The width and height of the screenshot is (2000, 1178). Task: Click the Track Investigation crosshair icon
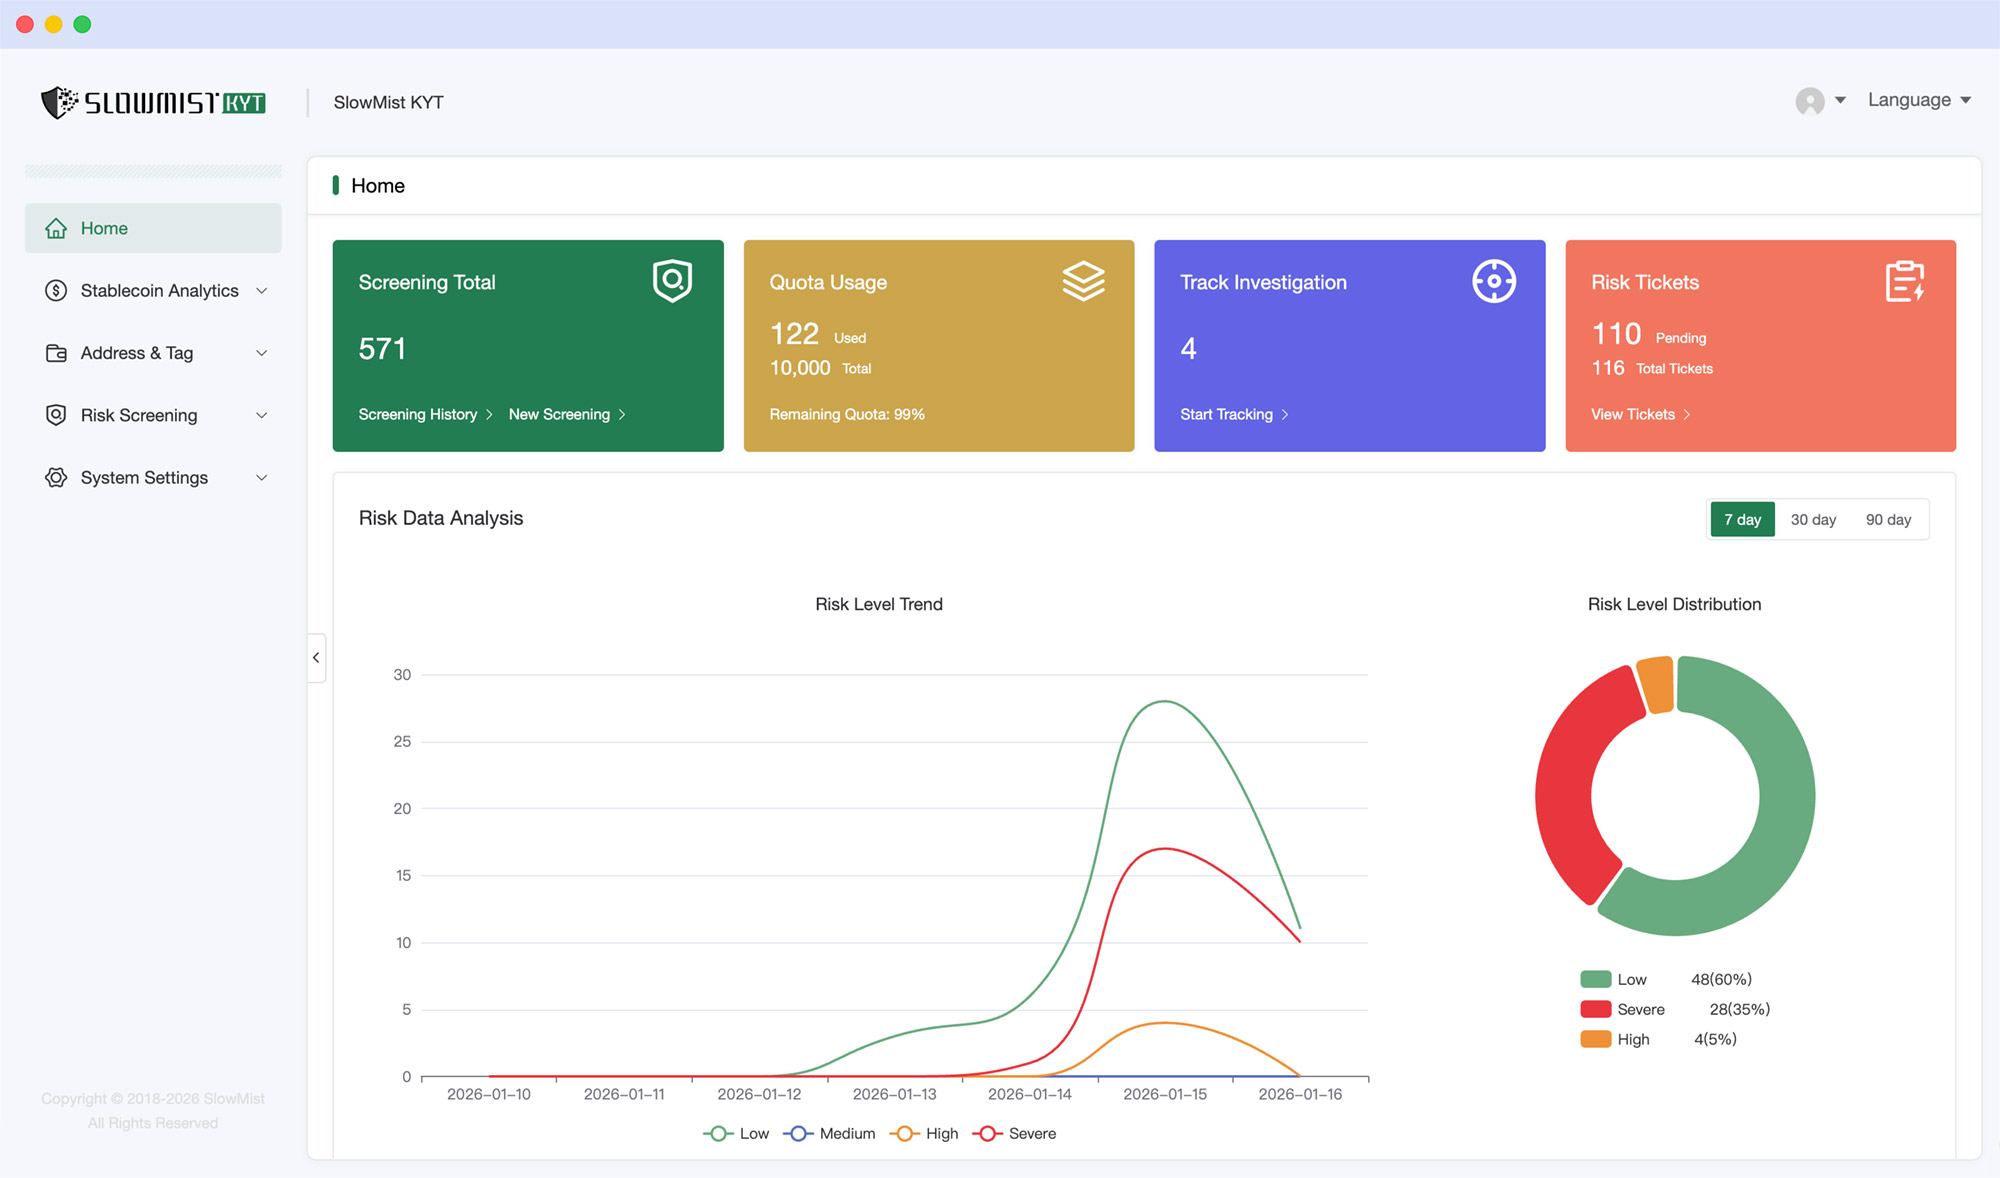(x=1494, y=281)
